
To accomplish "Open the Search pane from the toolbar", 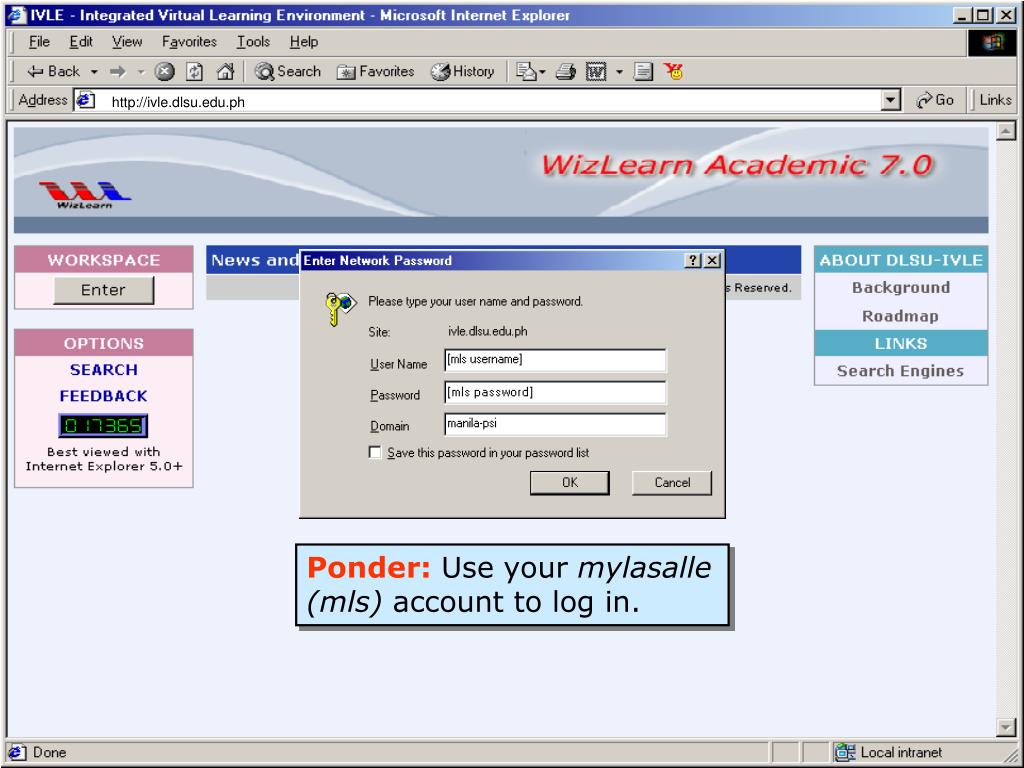I will click(287, 71).
